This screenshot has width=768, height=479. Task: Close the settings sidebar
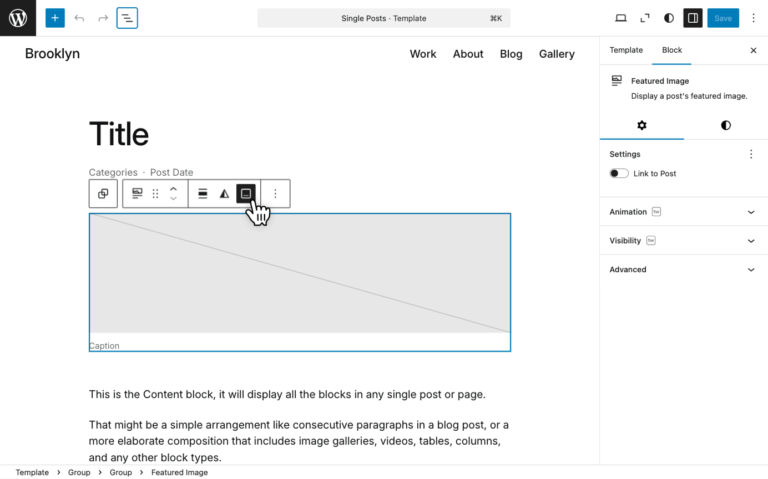(753, 50)
